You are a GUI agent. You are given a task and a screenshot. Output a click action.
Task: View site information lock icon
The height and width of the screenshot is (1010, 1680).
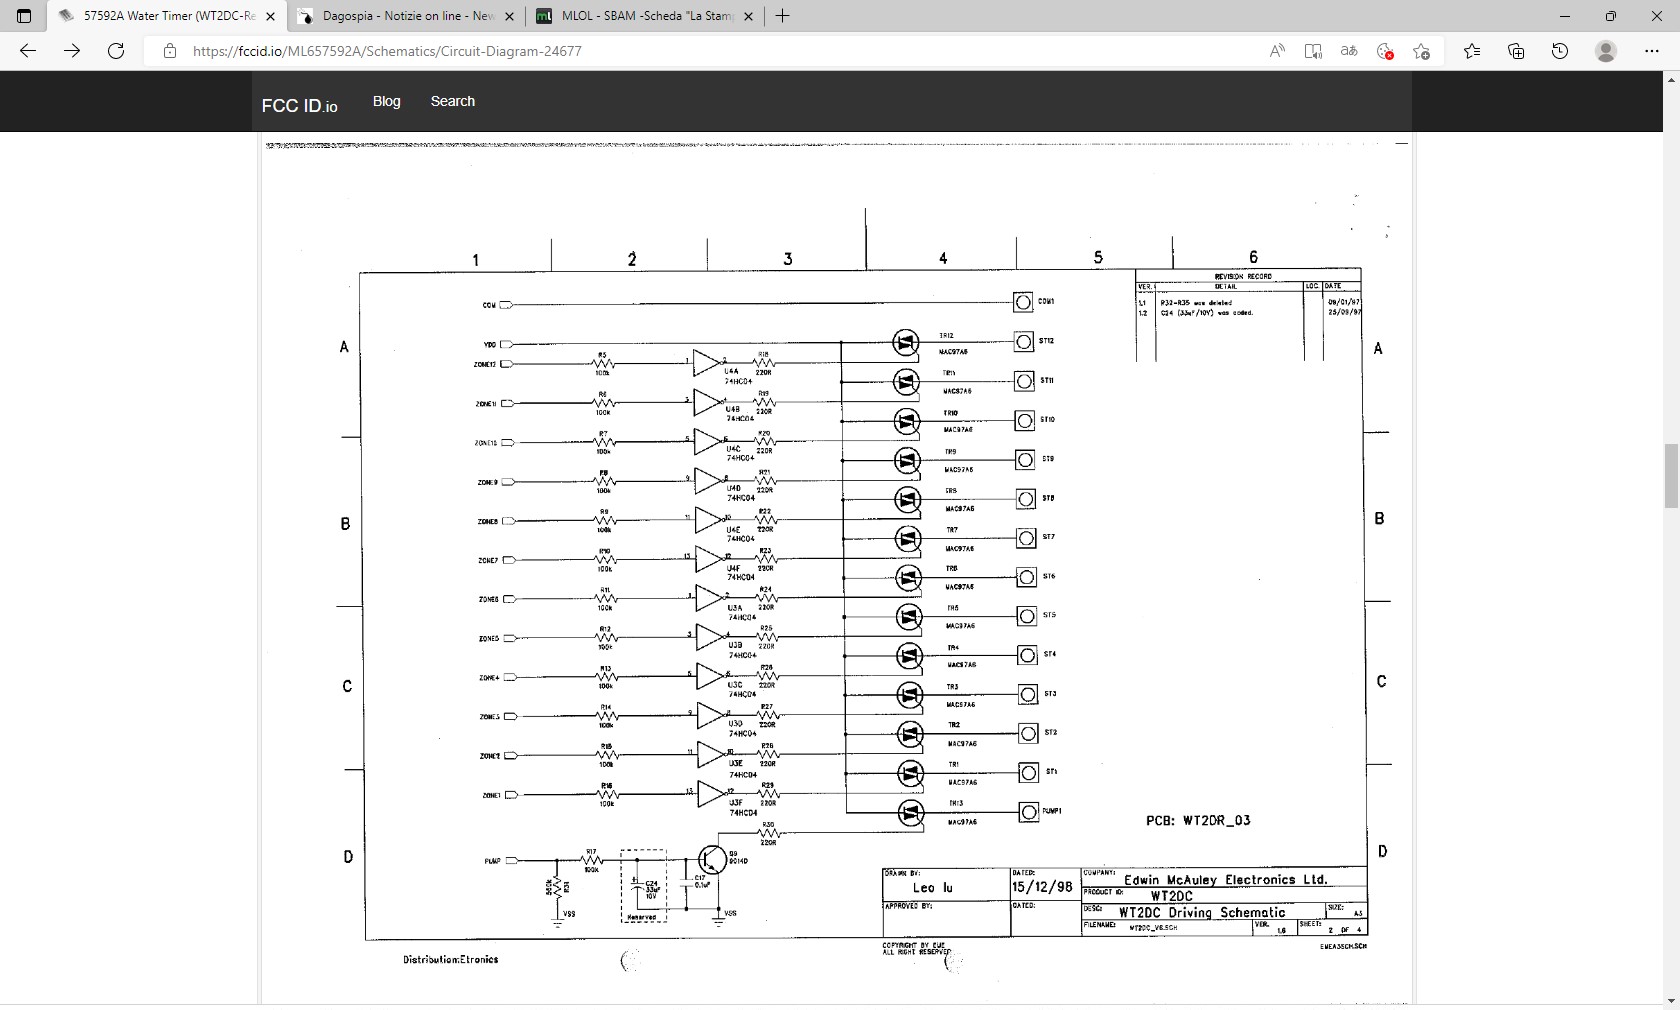pos(170,51)
